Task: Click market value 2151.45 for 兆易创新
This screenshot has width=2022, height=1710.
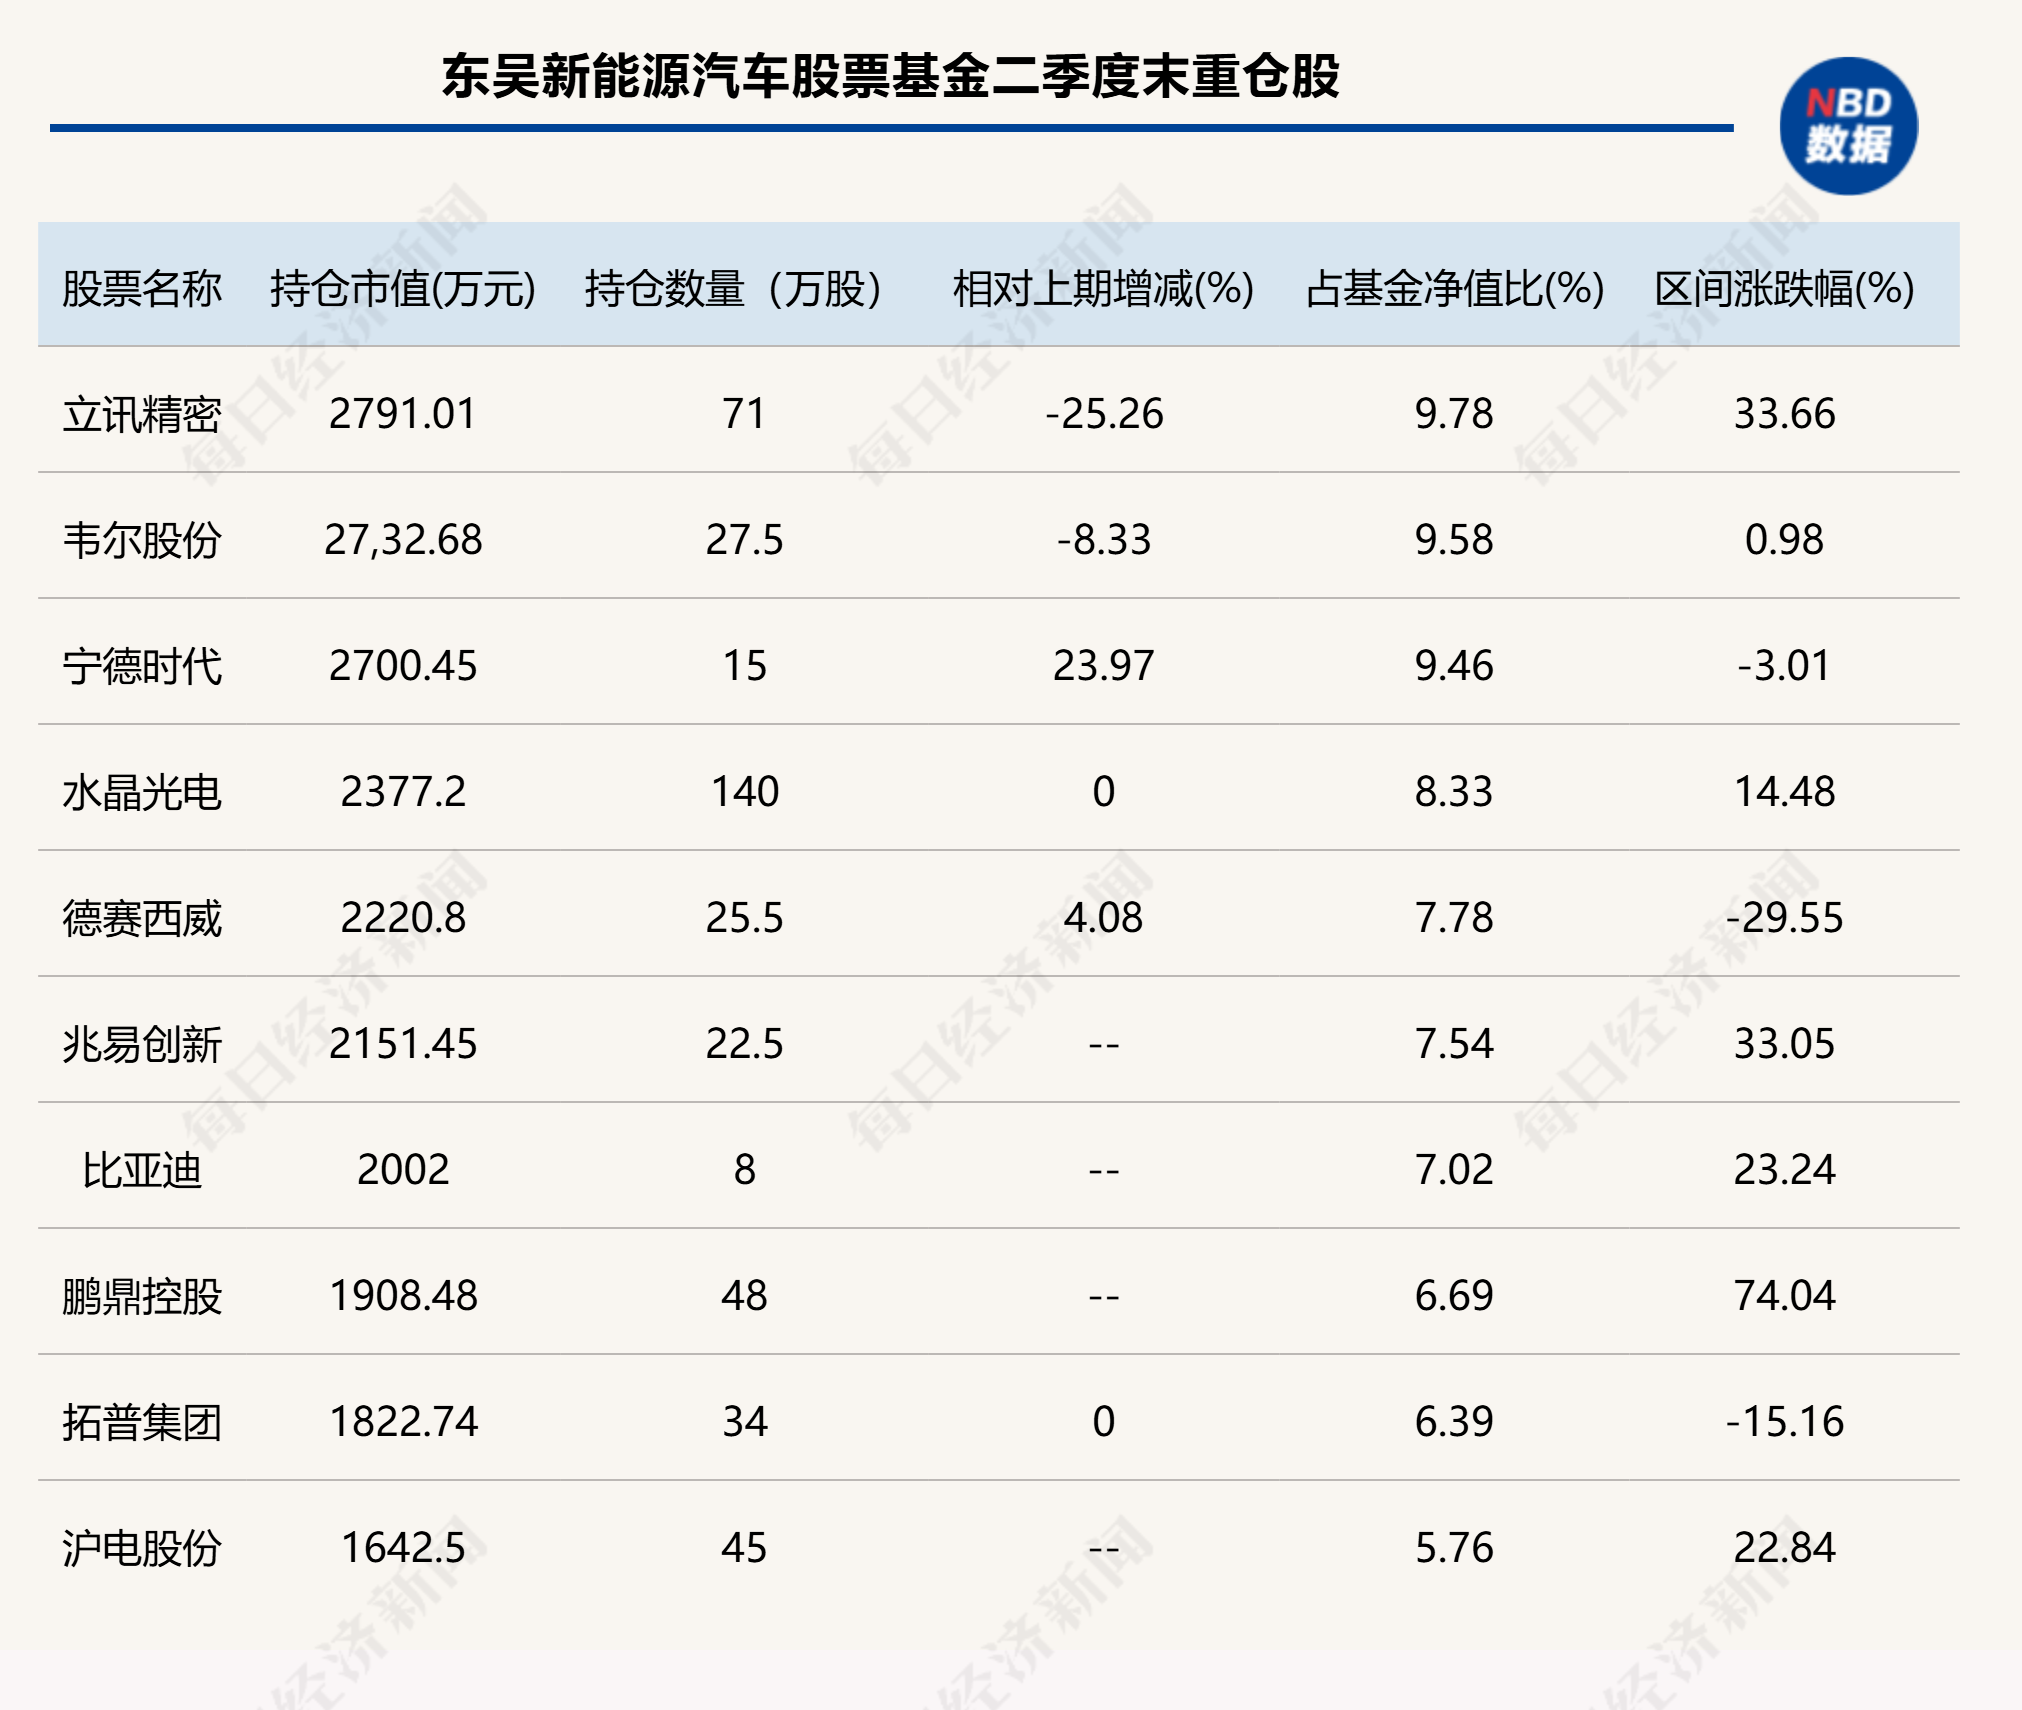Action: [403, 1044]
